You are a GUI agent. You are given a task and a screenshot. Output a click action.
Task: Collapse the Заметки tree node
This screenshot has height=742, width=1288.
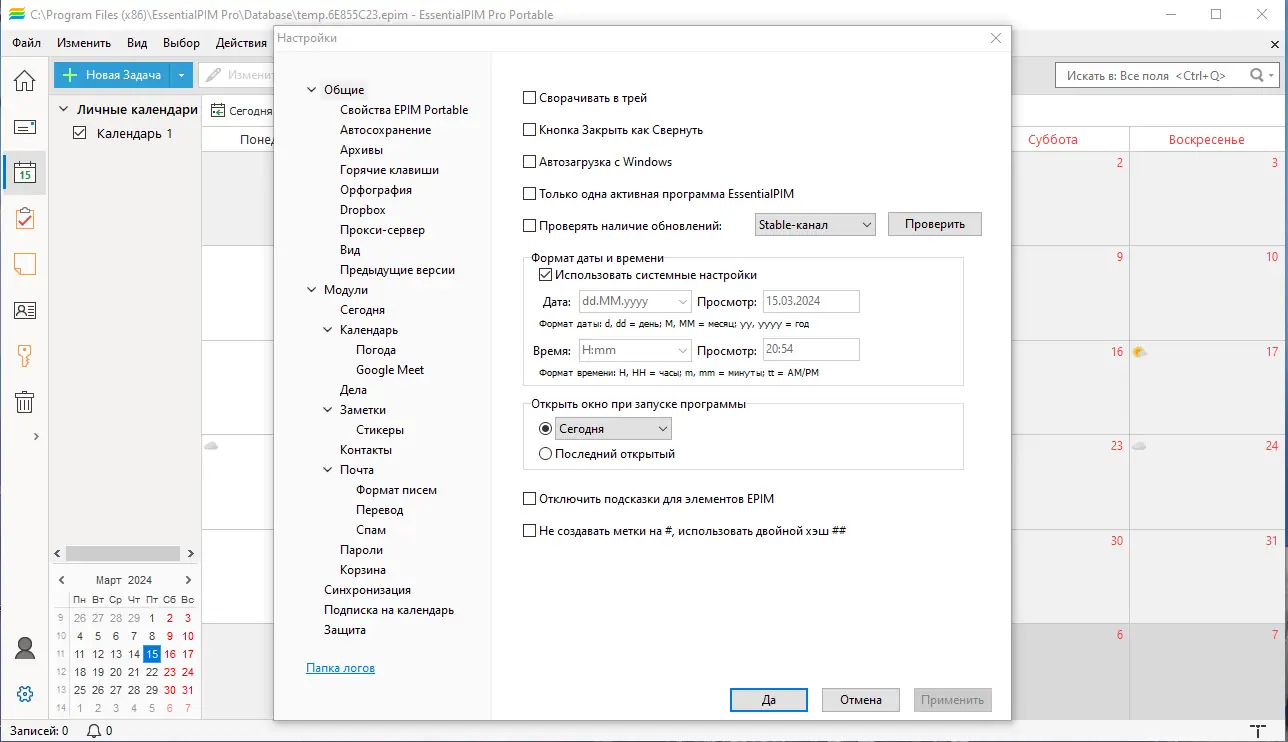pos(329,410)
